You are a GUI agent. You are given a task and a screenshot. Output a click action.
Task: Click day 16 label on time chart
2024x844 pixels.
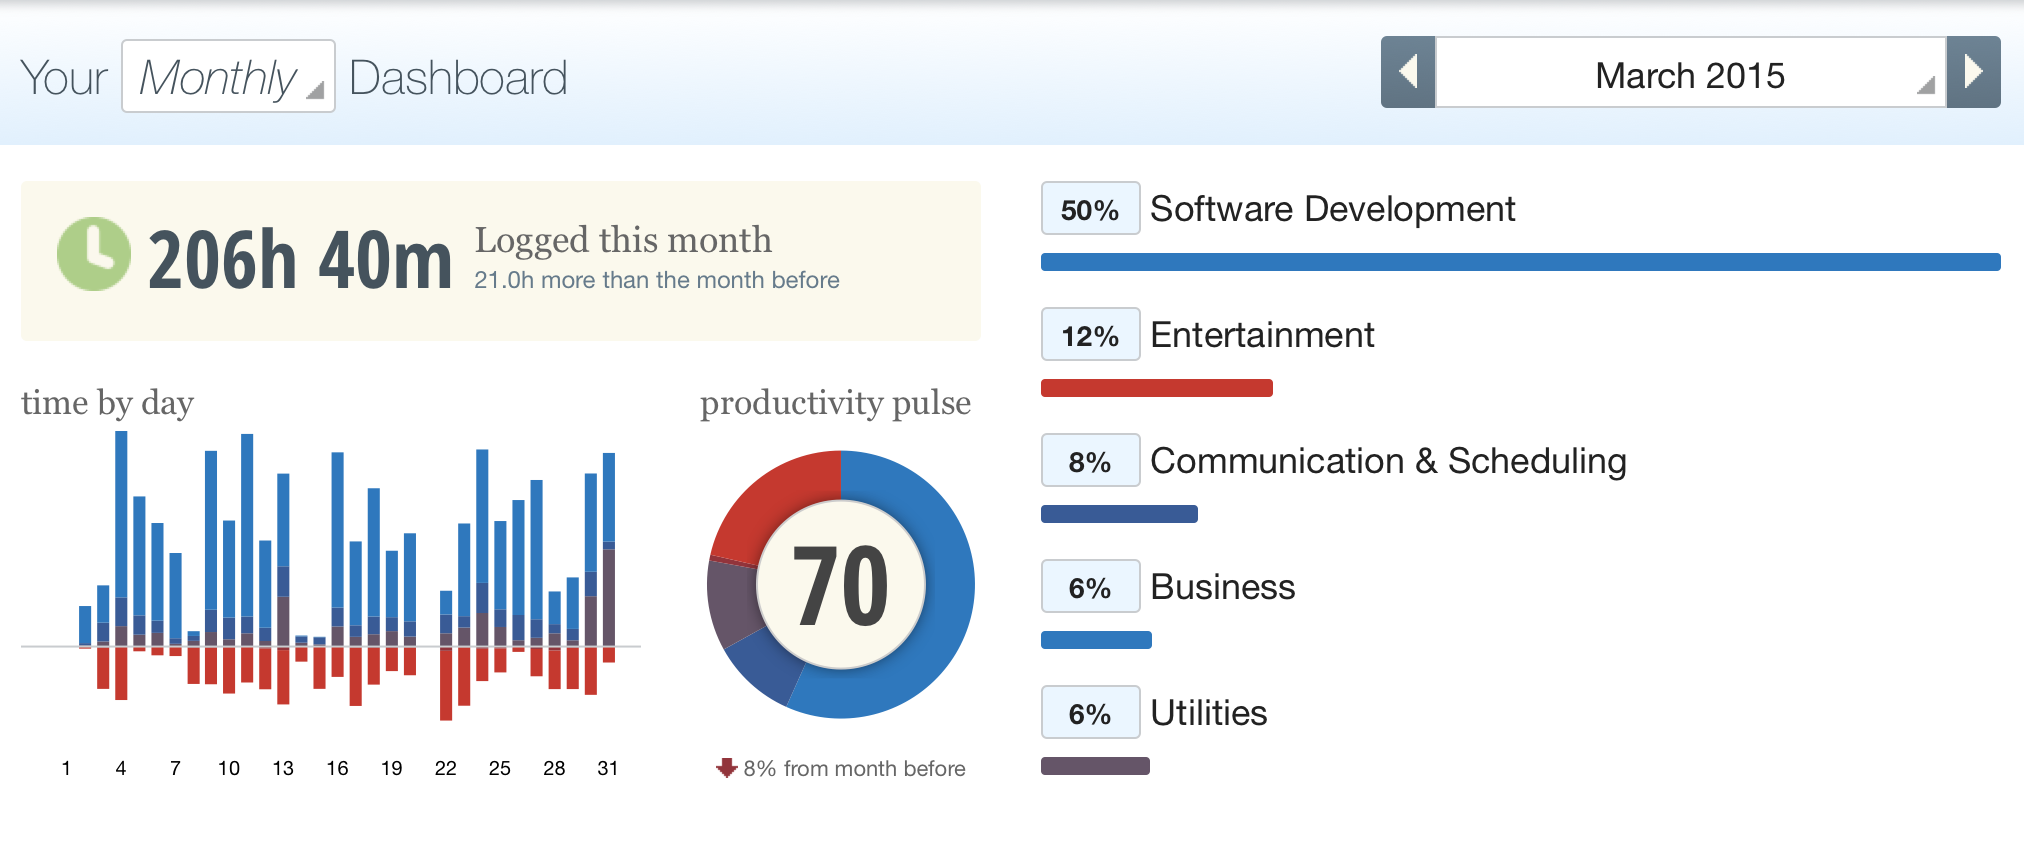click(x=337, y=768)
